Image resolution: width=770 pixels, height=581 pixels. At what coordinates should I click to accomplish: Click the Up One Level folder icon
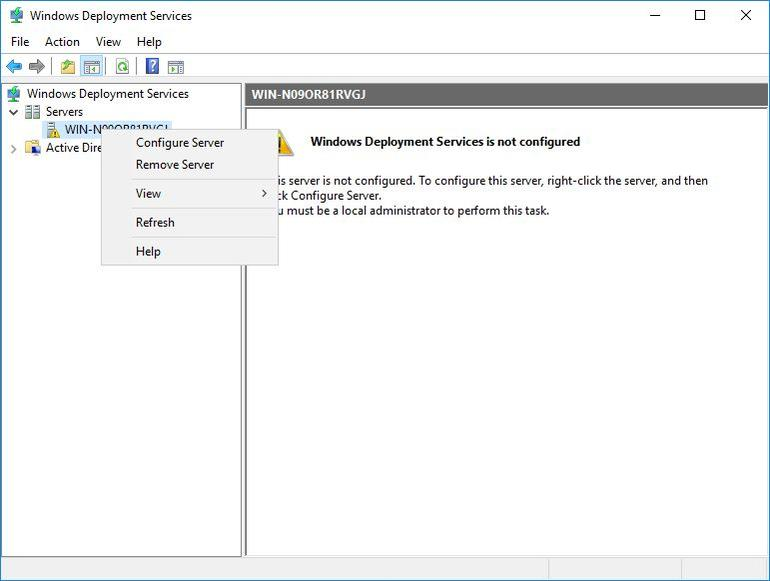(67, 67)
